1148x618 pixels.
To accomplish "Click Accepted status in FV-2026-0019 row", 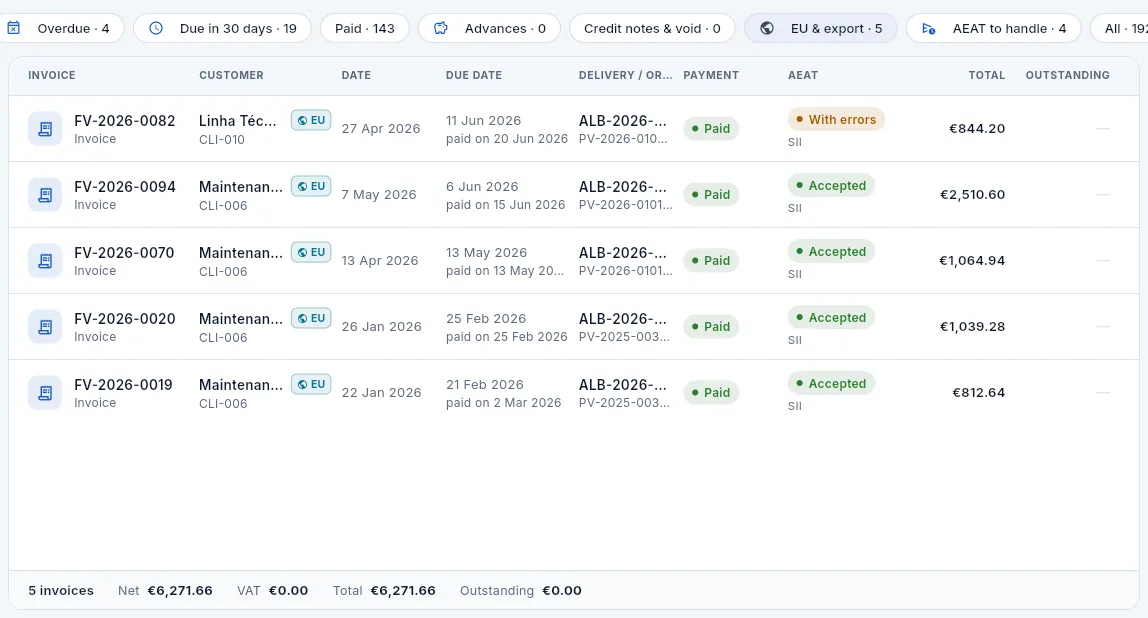I will click(x=831, y=383).
